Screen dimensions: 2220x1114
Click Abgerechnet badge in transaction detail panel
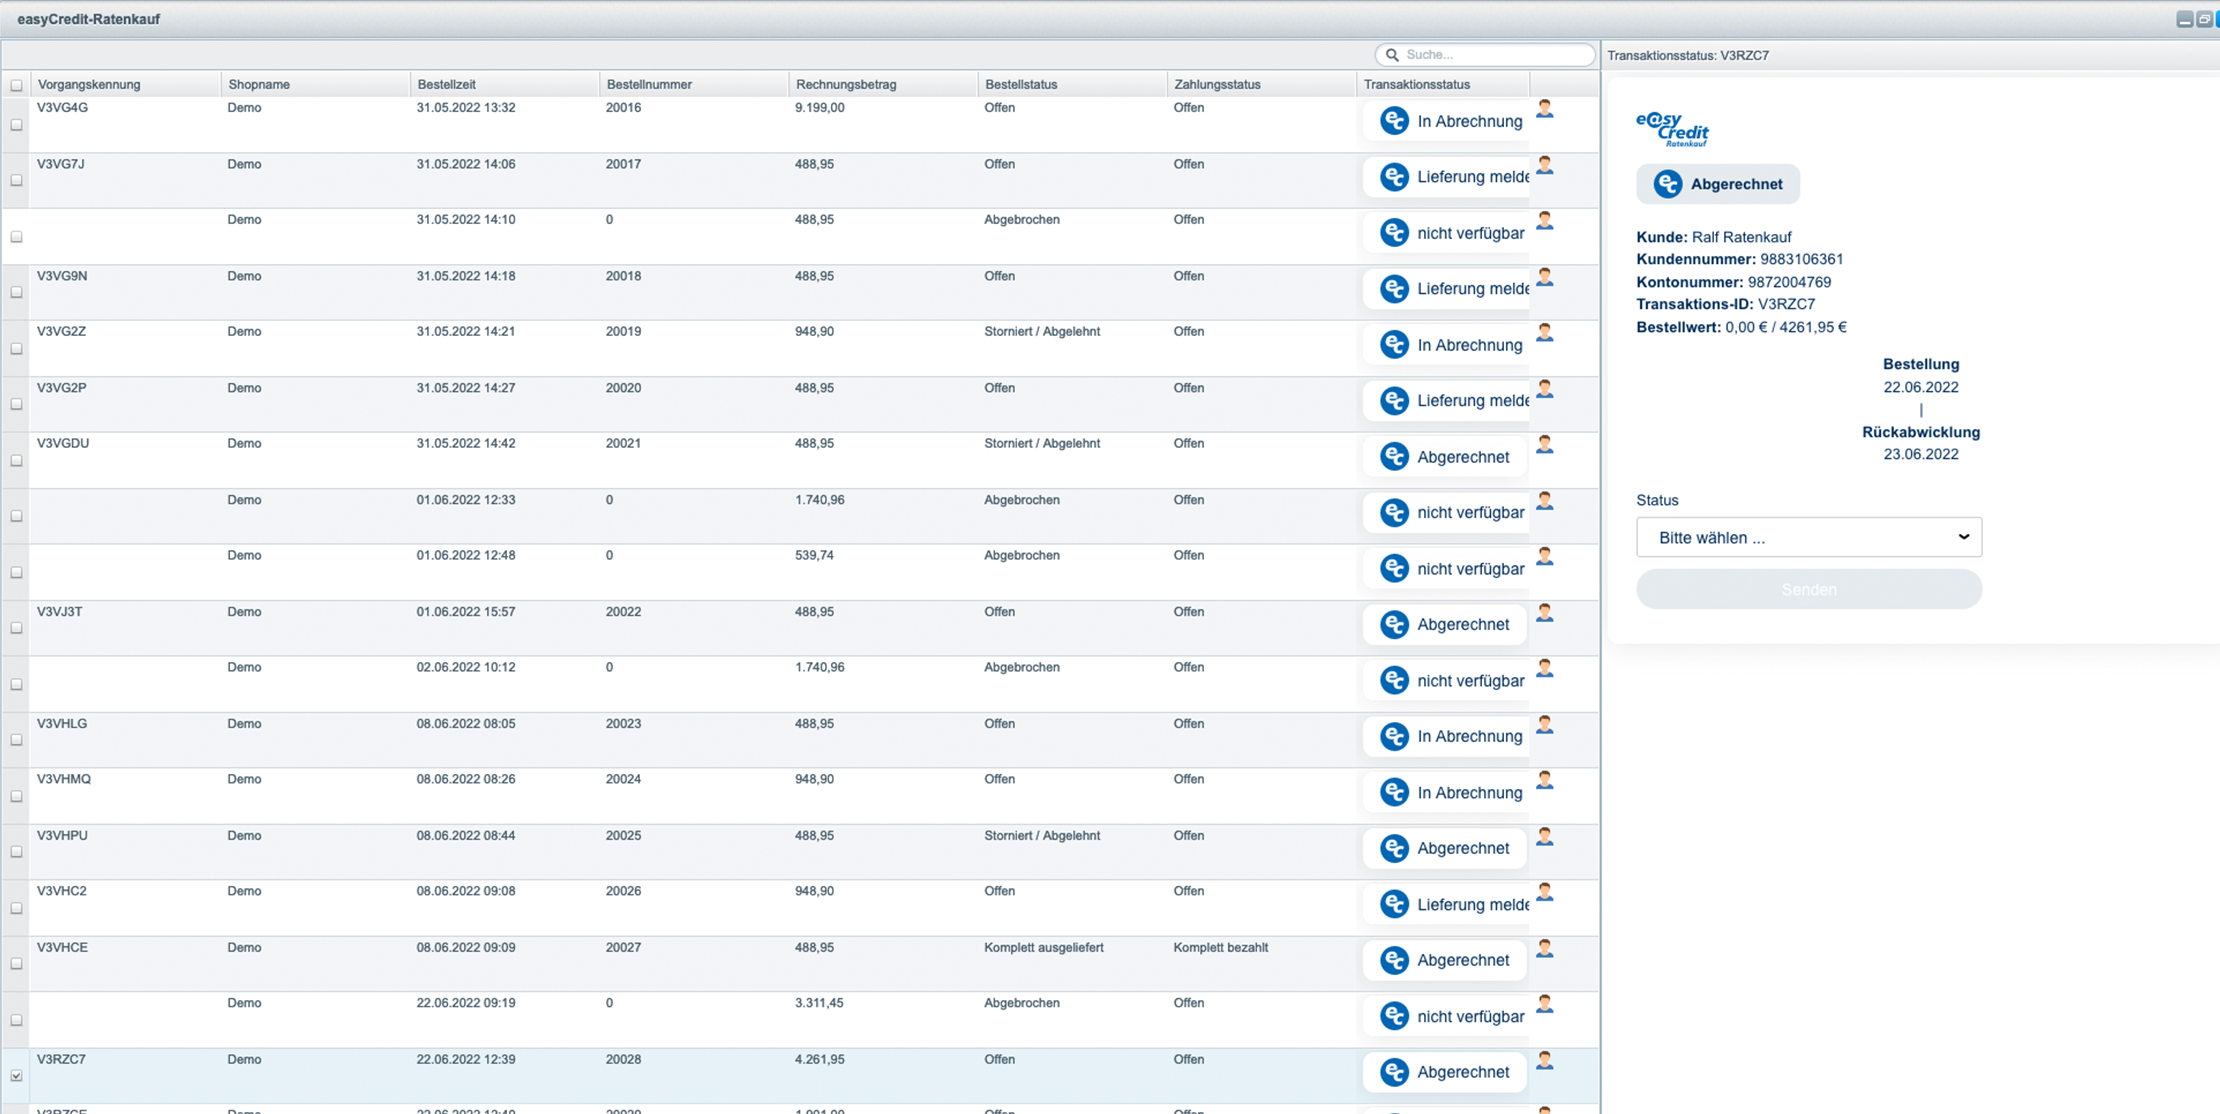point(1717,184)
